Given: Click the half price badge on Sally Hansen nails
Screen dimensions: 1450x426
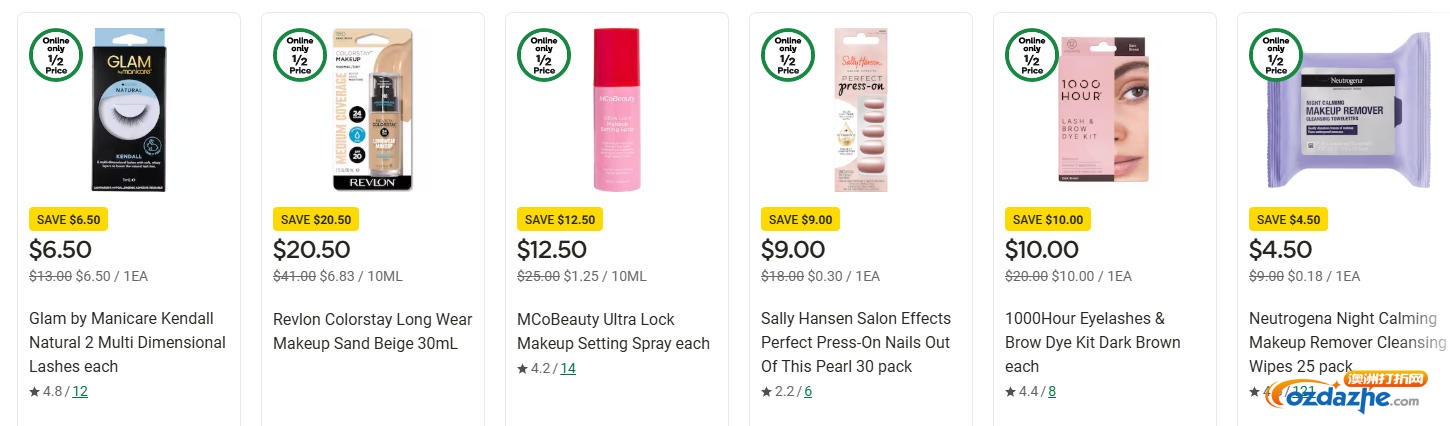Looking at the screenshot, I should coord(788,55).
